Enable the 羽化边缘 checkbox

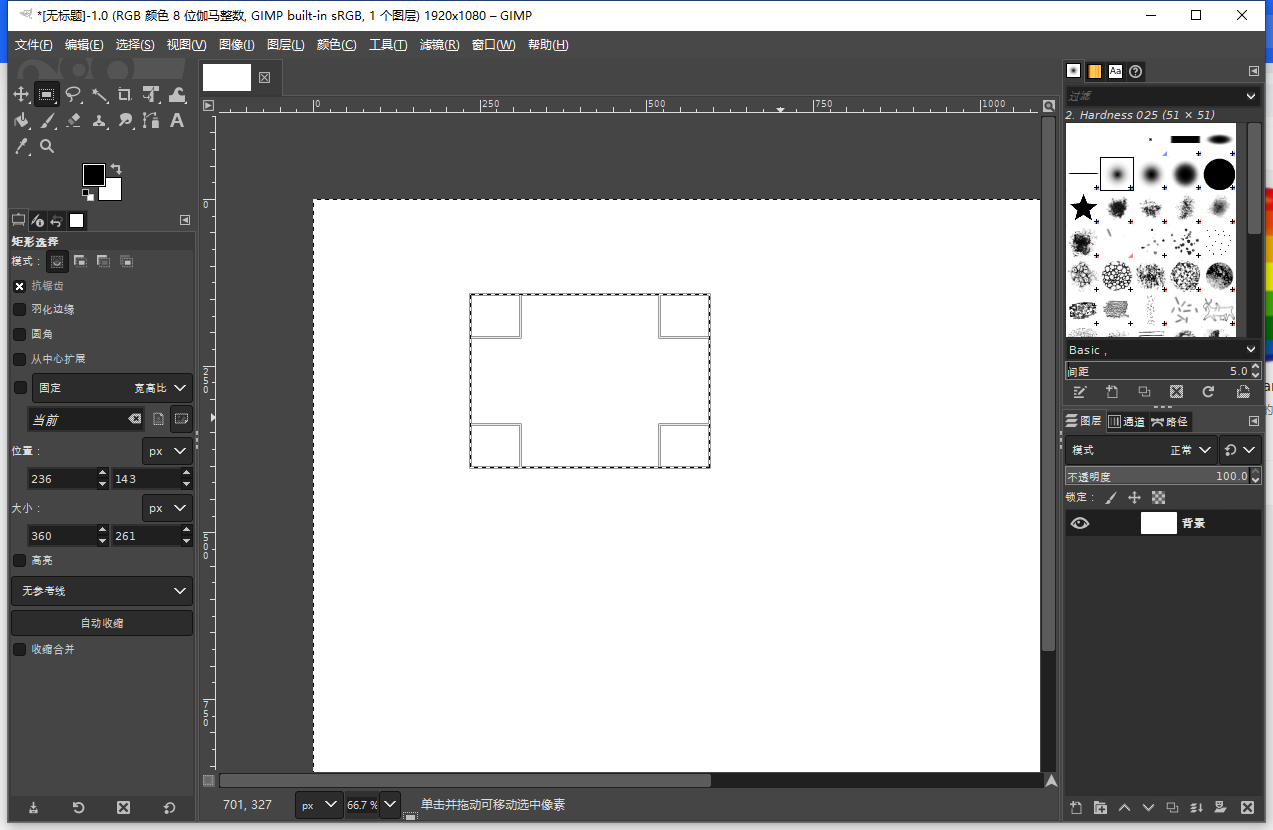tap(19, 309)
